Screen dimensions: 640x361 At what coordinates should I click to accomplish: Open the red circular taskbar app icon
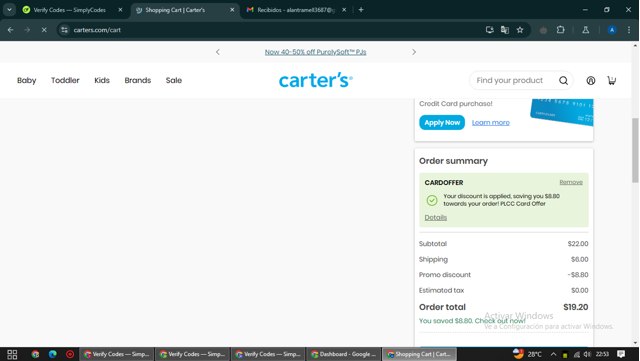70,354
